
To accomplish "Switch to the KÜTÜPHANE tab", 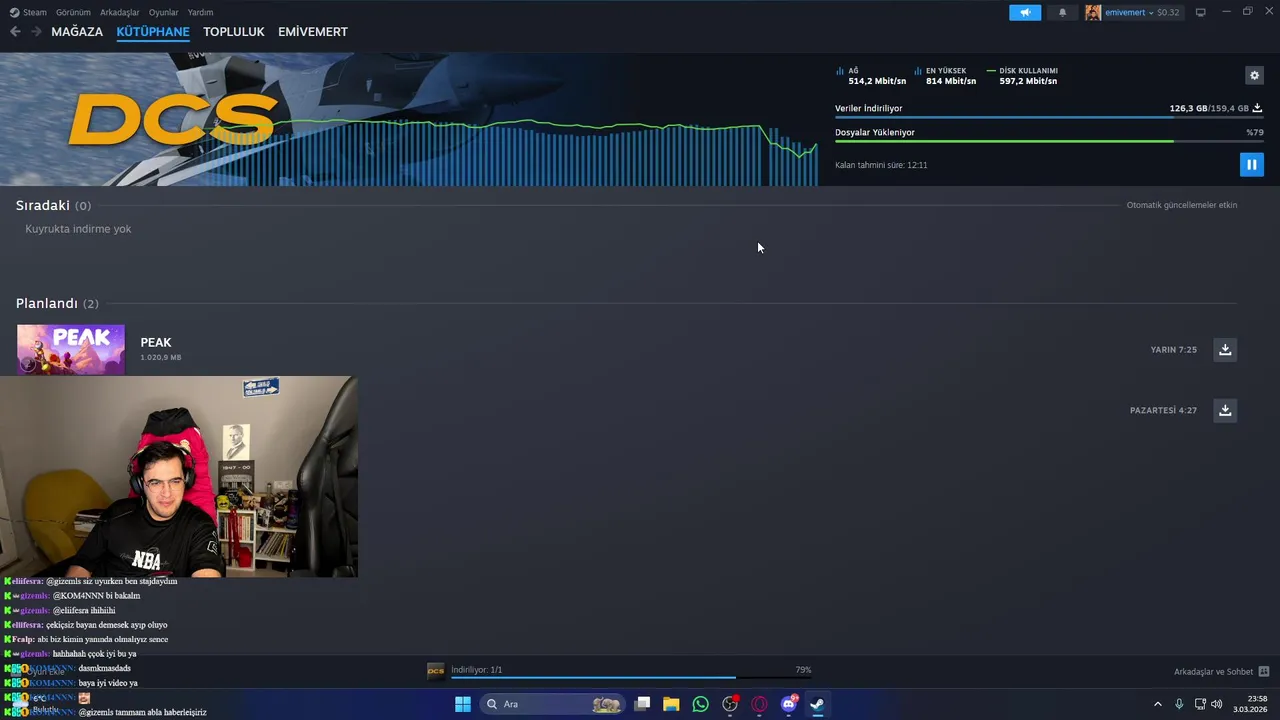I will tap(153, 32).
